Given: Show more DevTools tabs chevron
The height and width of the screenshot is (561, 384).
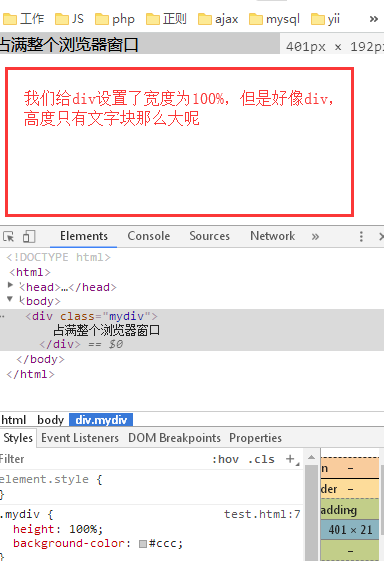Looking at the screenshot, I should 315,236.
